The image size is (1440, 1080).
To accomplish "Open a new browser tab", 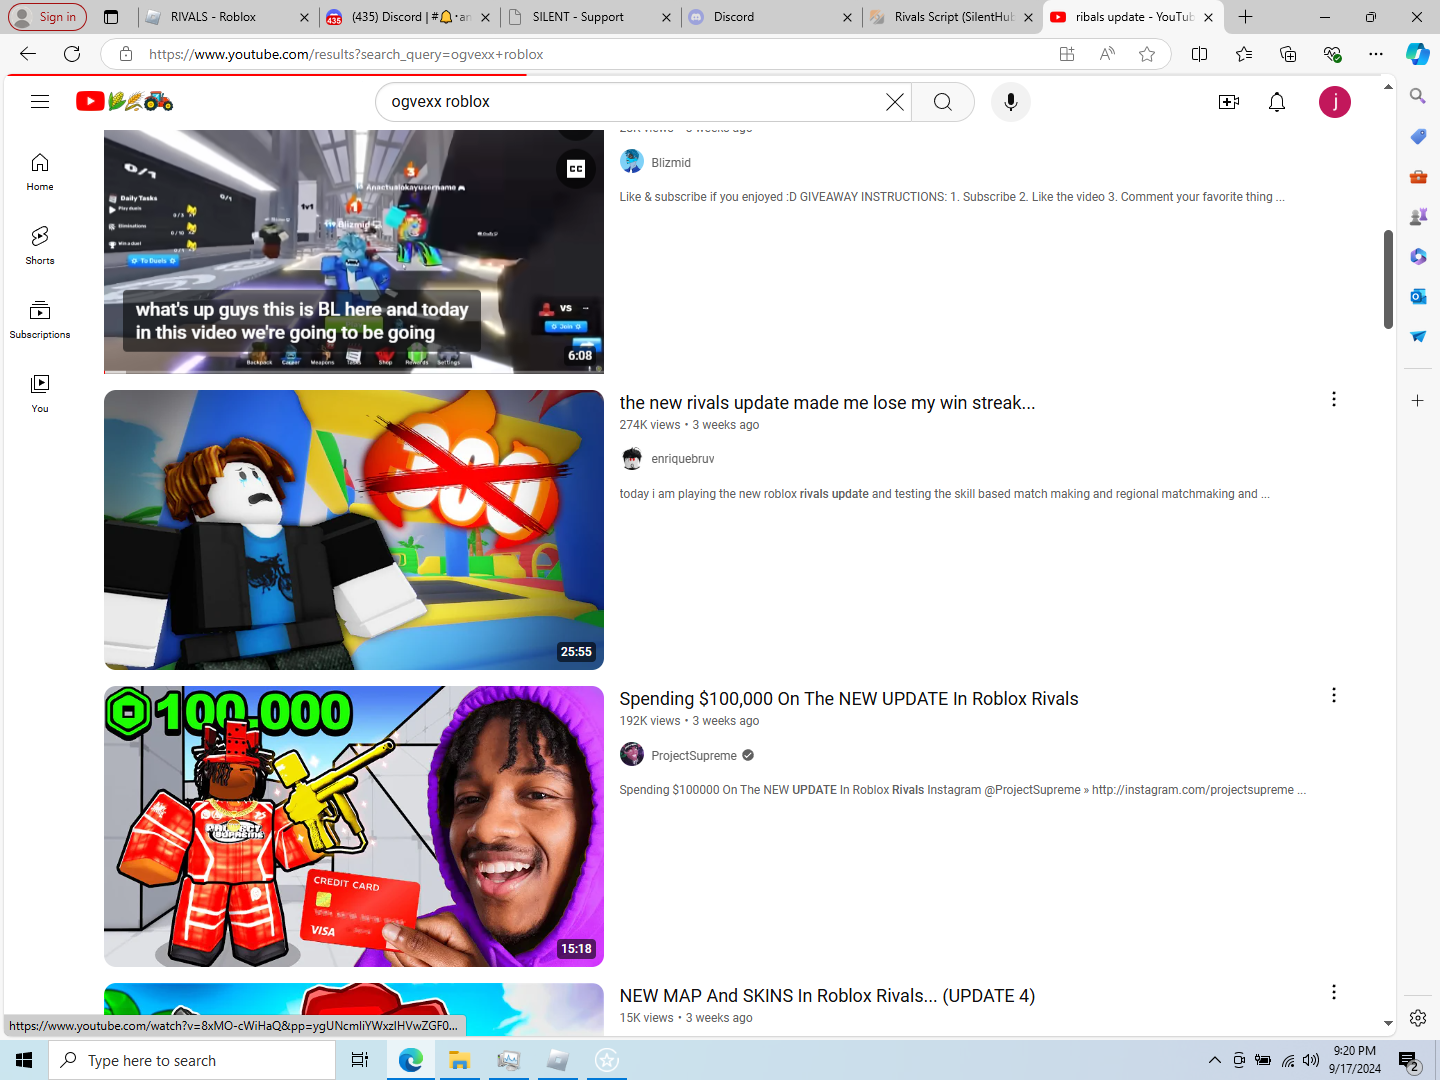I will coord(1245,17).
